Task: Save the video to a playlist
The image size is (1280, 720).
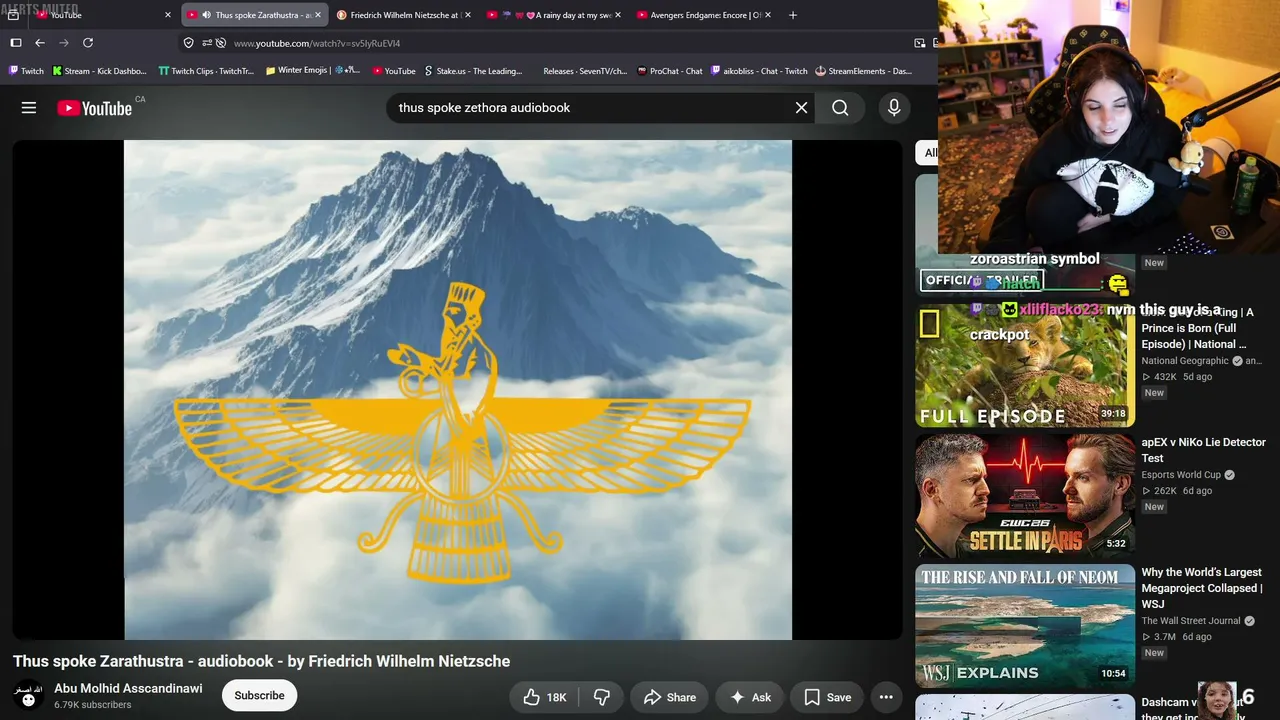Action: (x=828, y=697)
